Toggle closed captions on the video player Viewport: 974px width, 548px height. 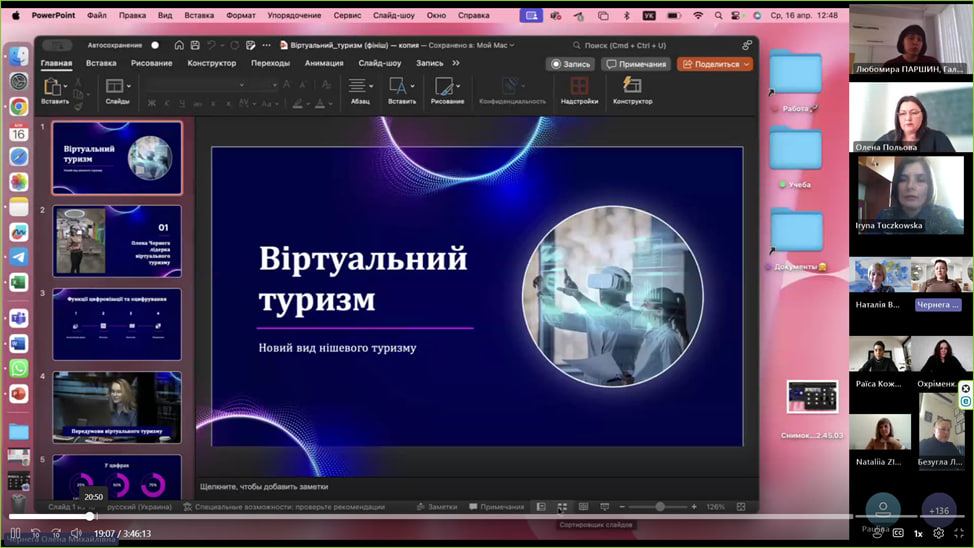[x=897, y=533]
